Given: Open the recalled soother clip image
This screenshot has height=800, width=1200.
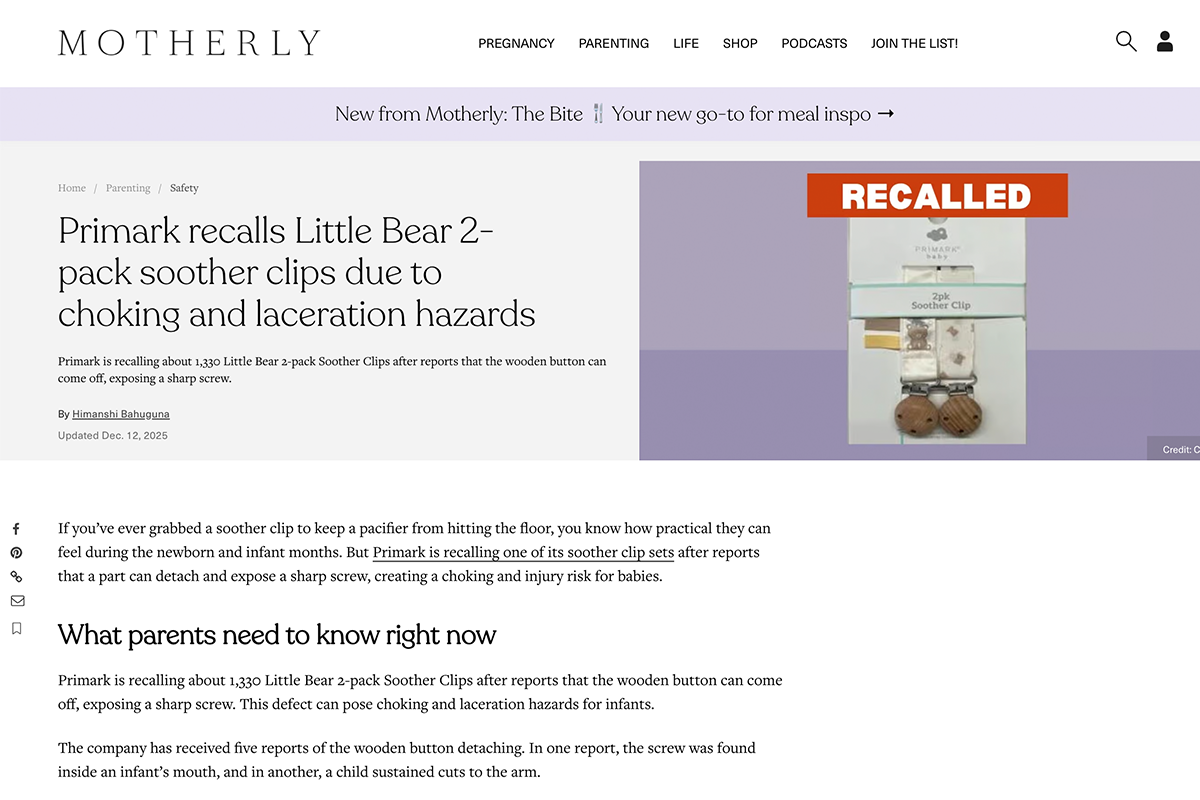Looking at the screenshot, I should pos(919,310).
